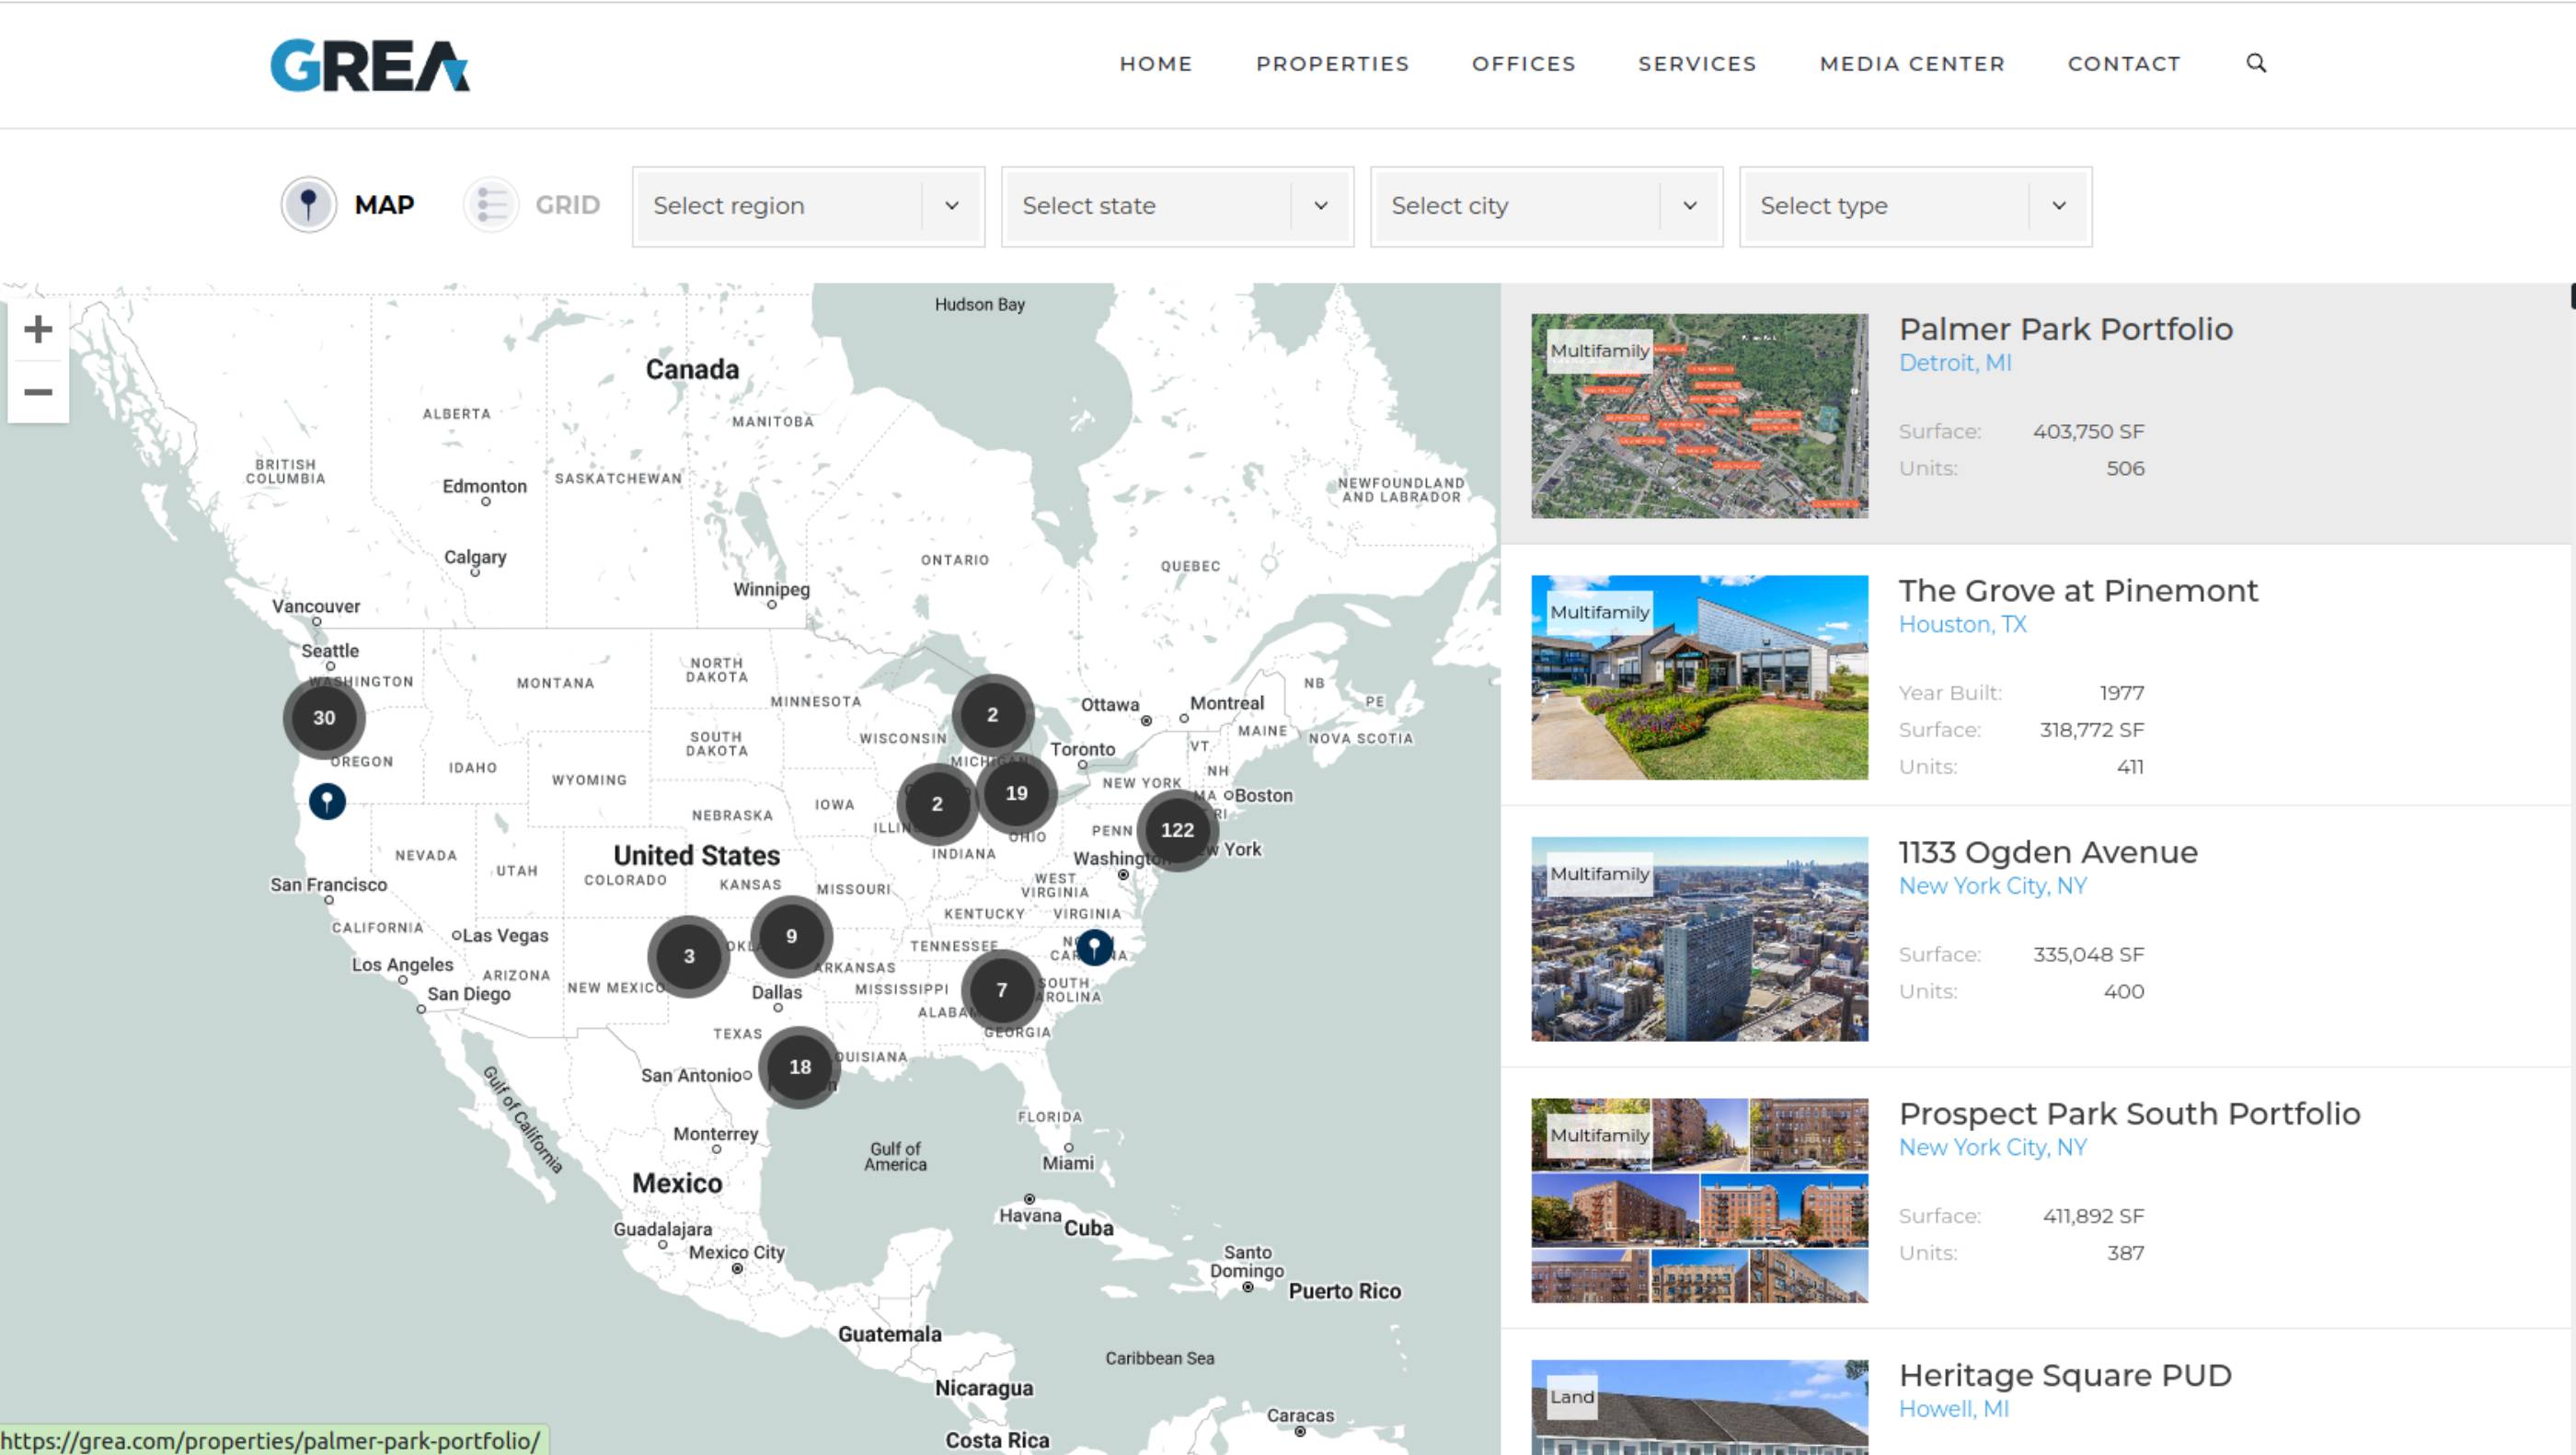Image resolution: width=2576 pixels, height=1455 pixels.
Task: Click the 1133 Ogden Avenue skyline thumbnail
Action: [x=1699, y=939]
